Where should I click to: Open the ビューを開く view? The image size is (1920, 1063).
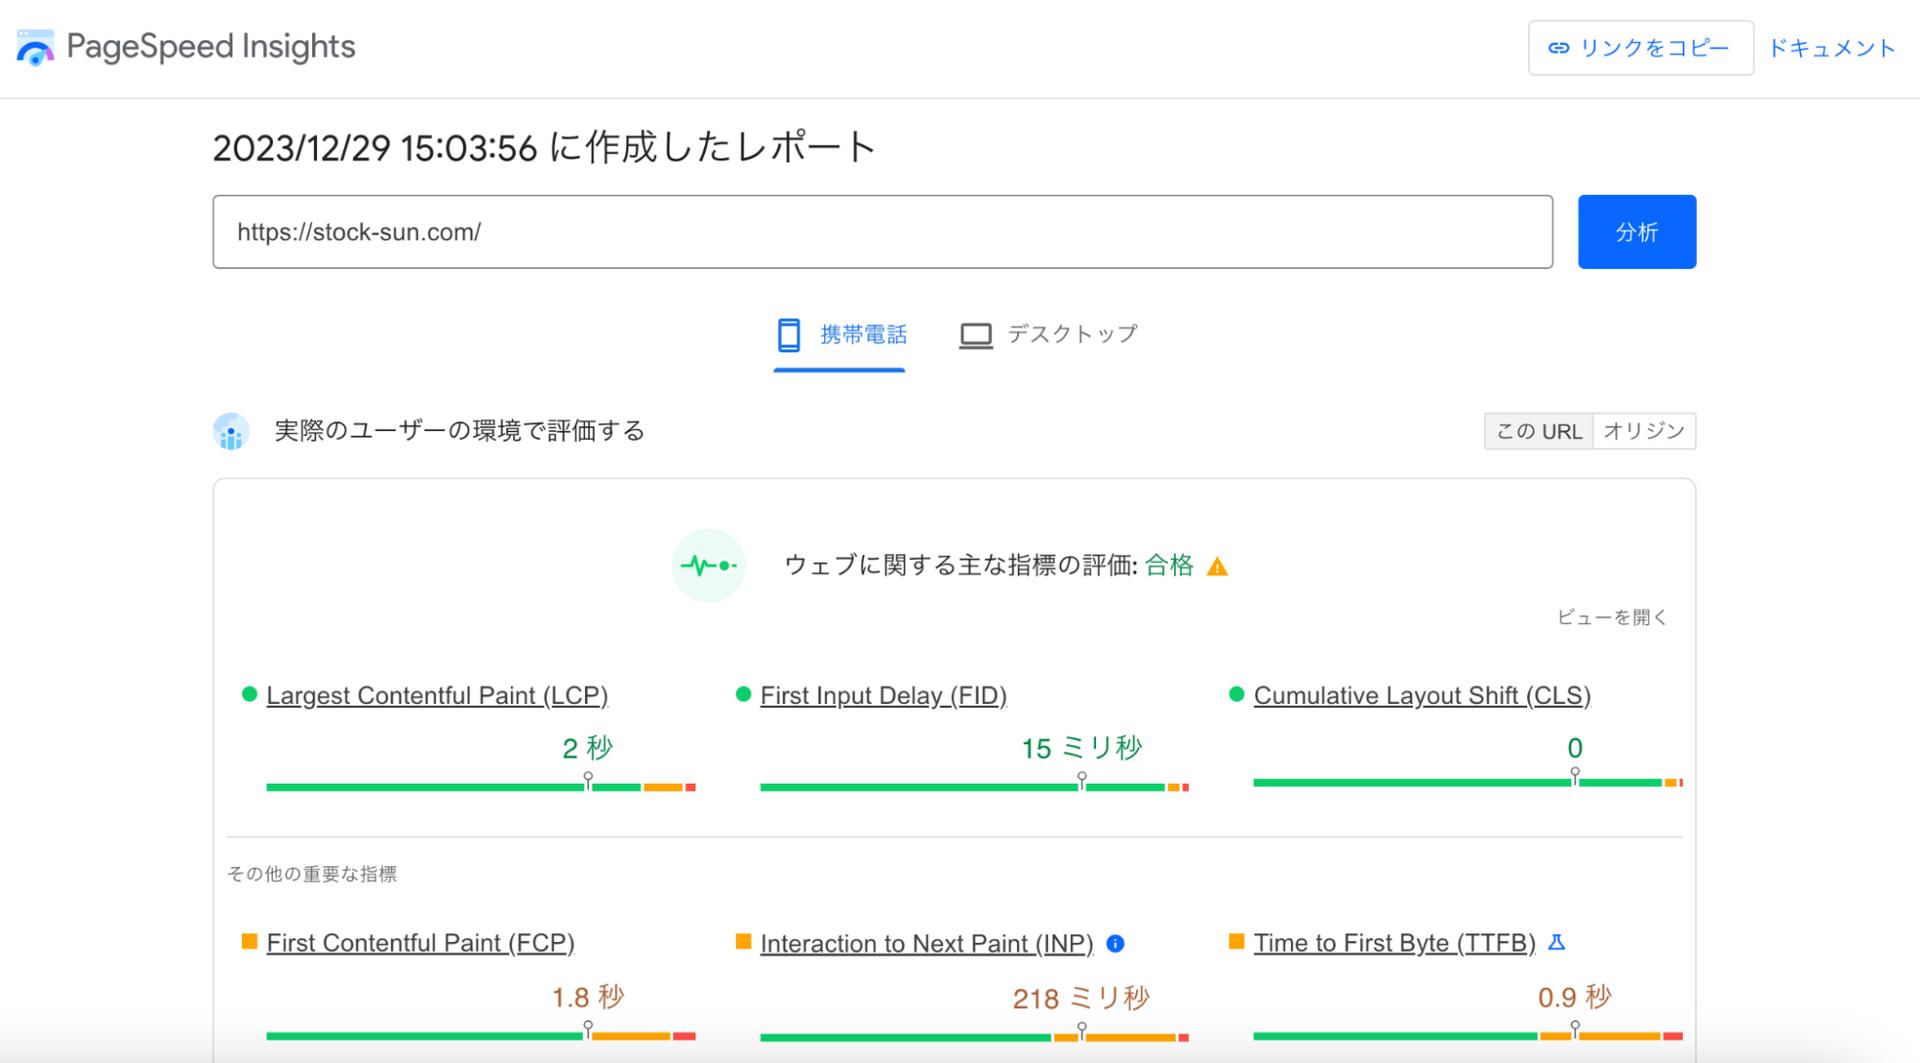1614,617
